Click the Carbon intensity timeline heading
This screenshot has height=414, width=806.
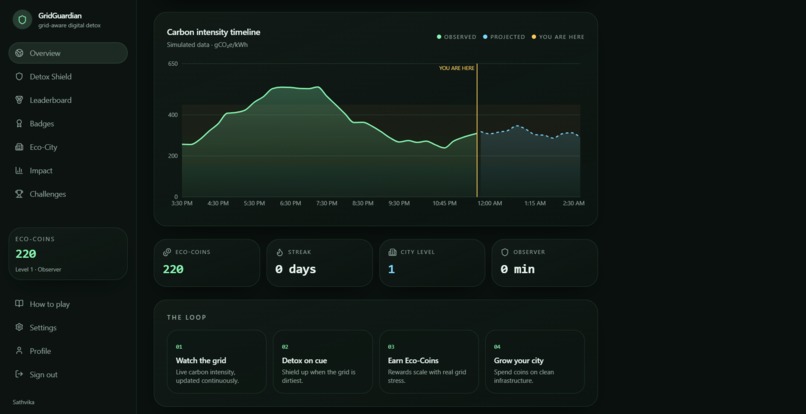[x=213, y=32]
